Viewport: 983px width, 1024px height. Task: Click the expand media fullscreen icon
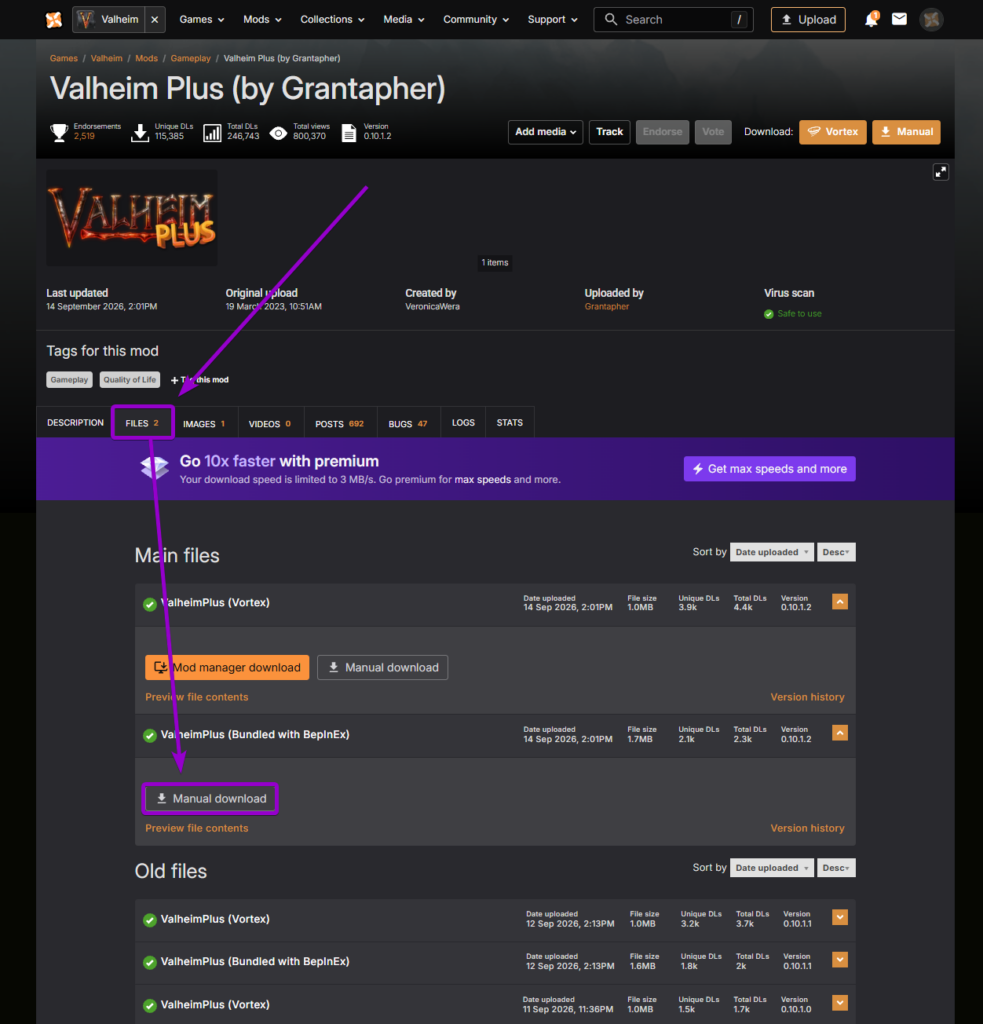click(941, 172)
